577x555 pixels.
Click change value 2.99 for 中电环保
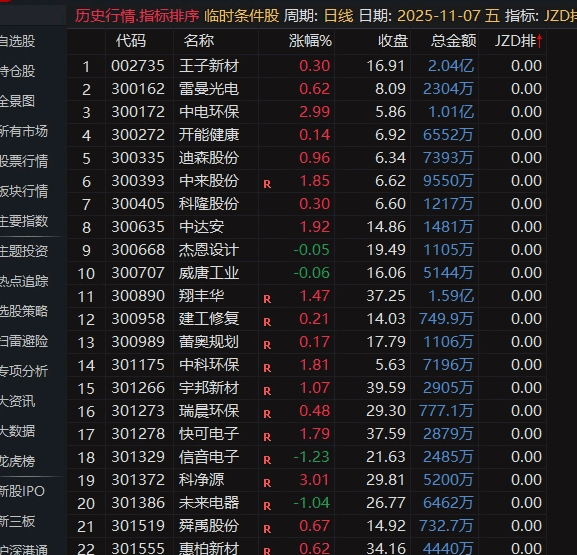315,112
